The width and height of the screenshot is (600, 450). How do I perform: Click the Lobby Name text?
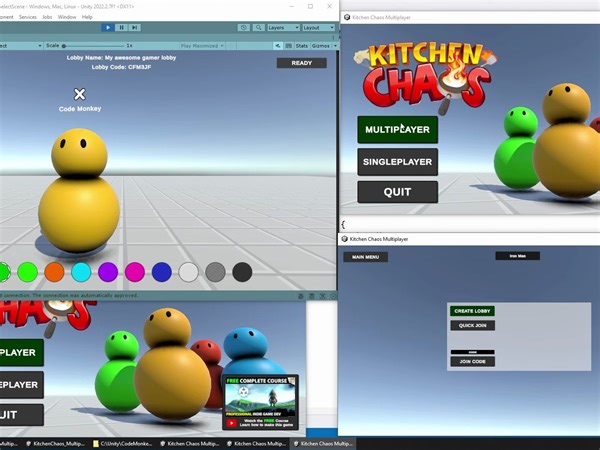point(121,58)
